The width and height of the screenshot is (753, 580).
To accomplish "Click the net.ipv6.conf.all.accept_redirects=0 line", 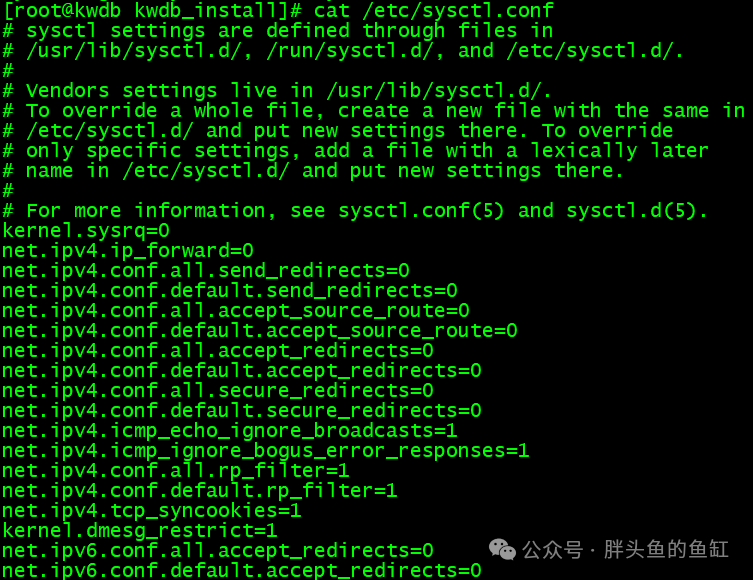I will point(218,550).
